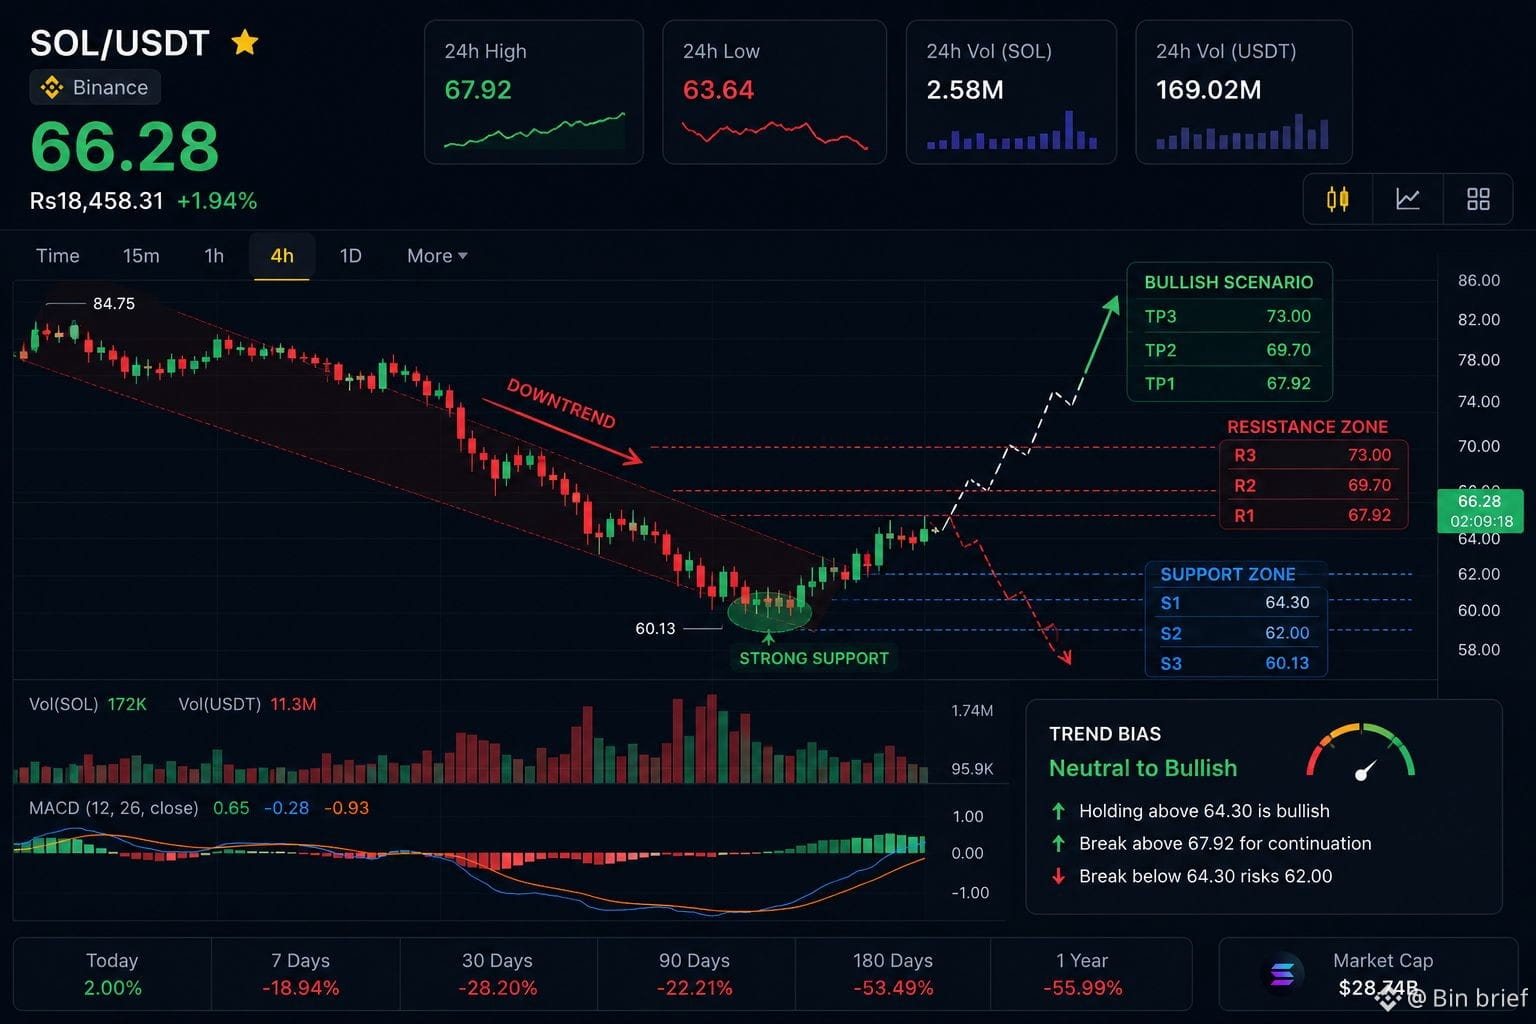Click the SUPPORT ZONE heading
The image size is (1536, 1024).
pyautogui.click(x=1228, y=574)
